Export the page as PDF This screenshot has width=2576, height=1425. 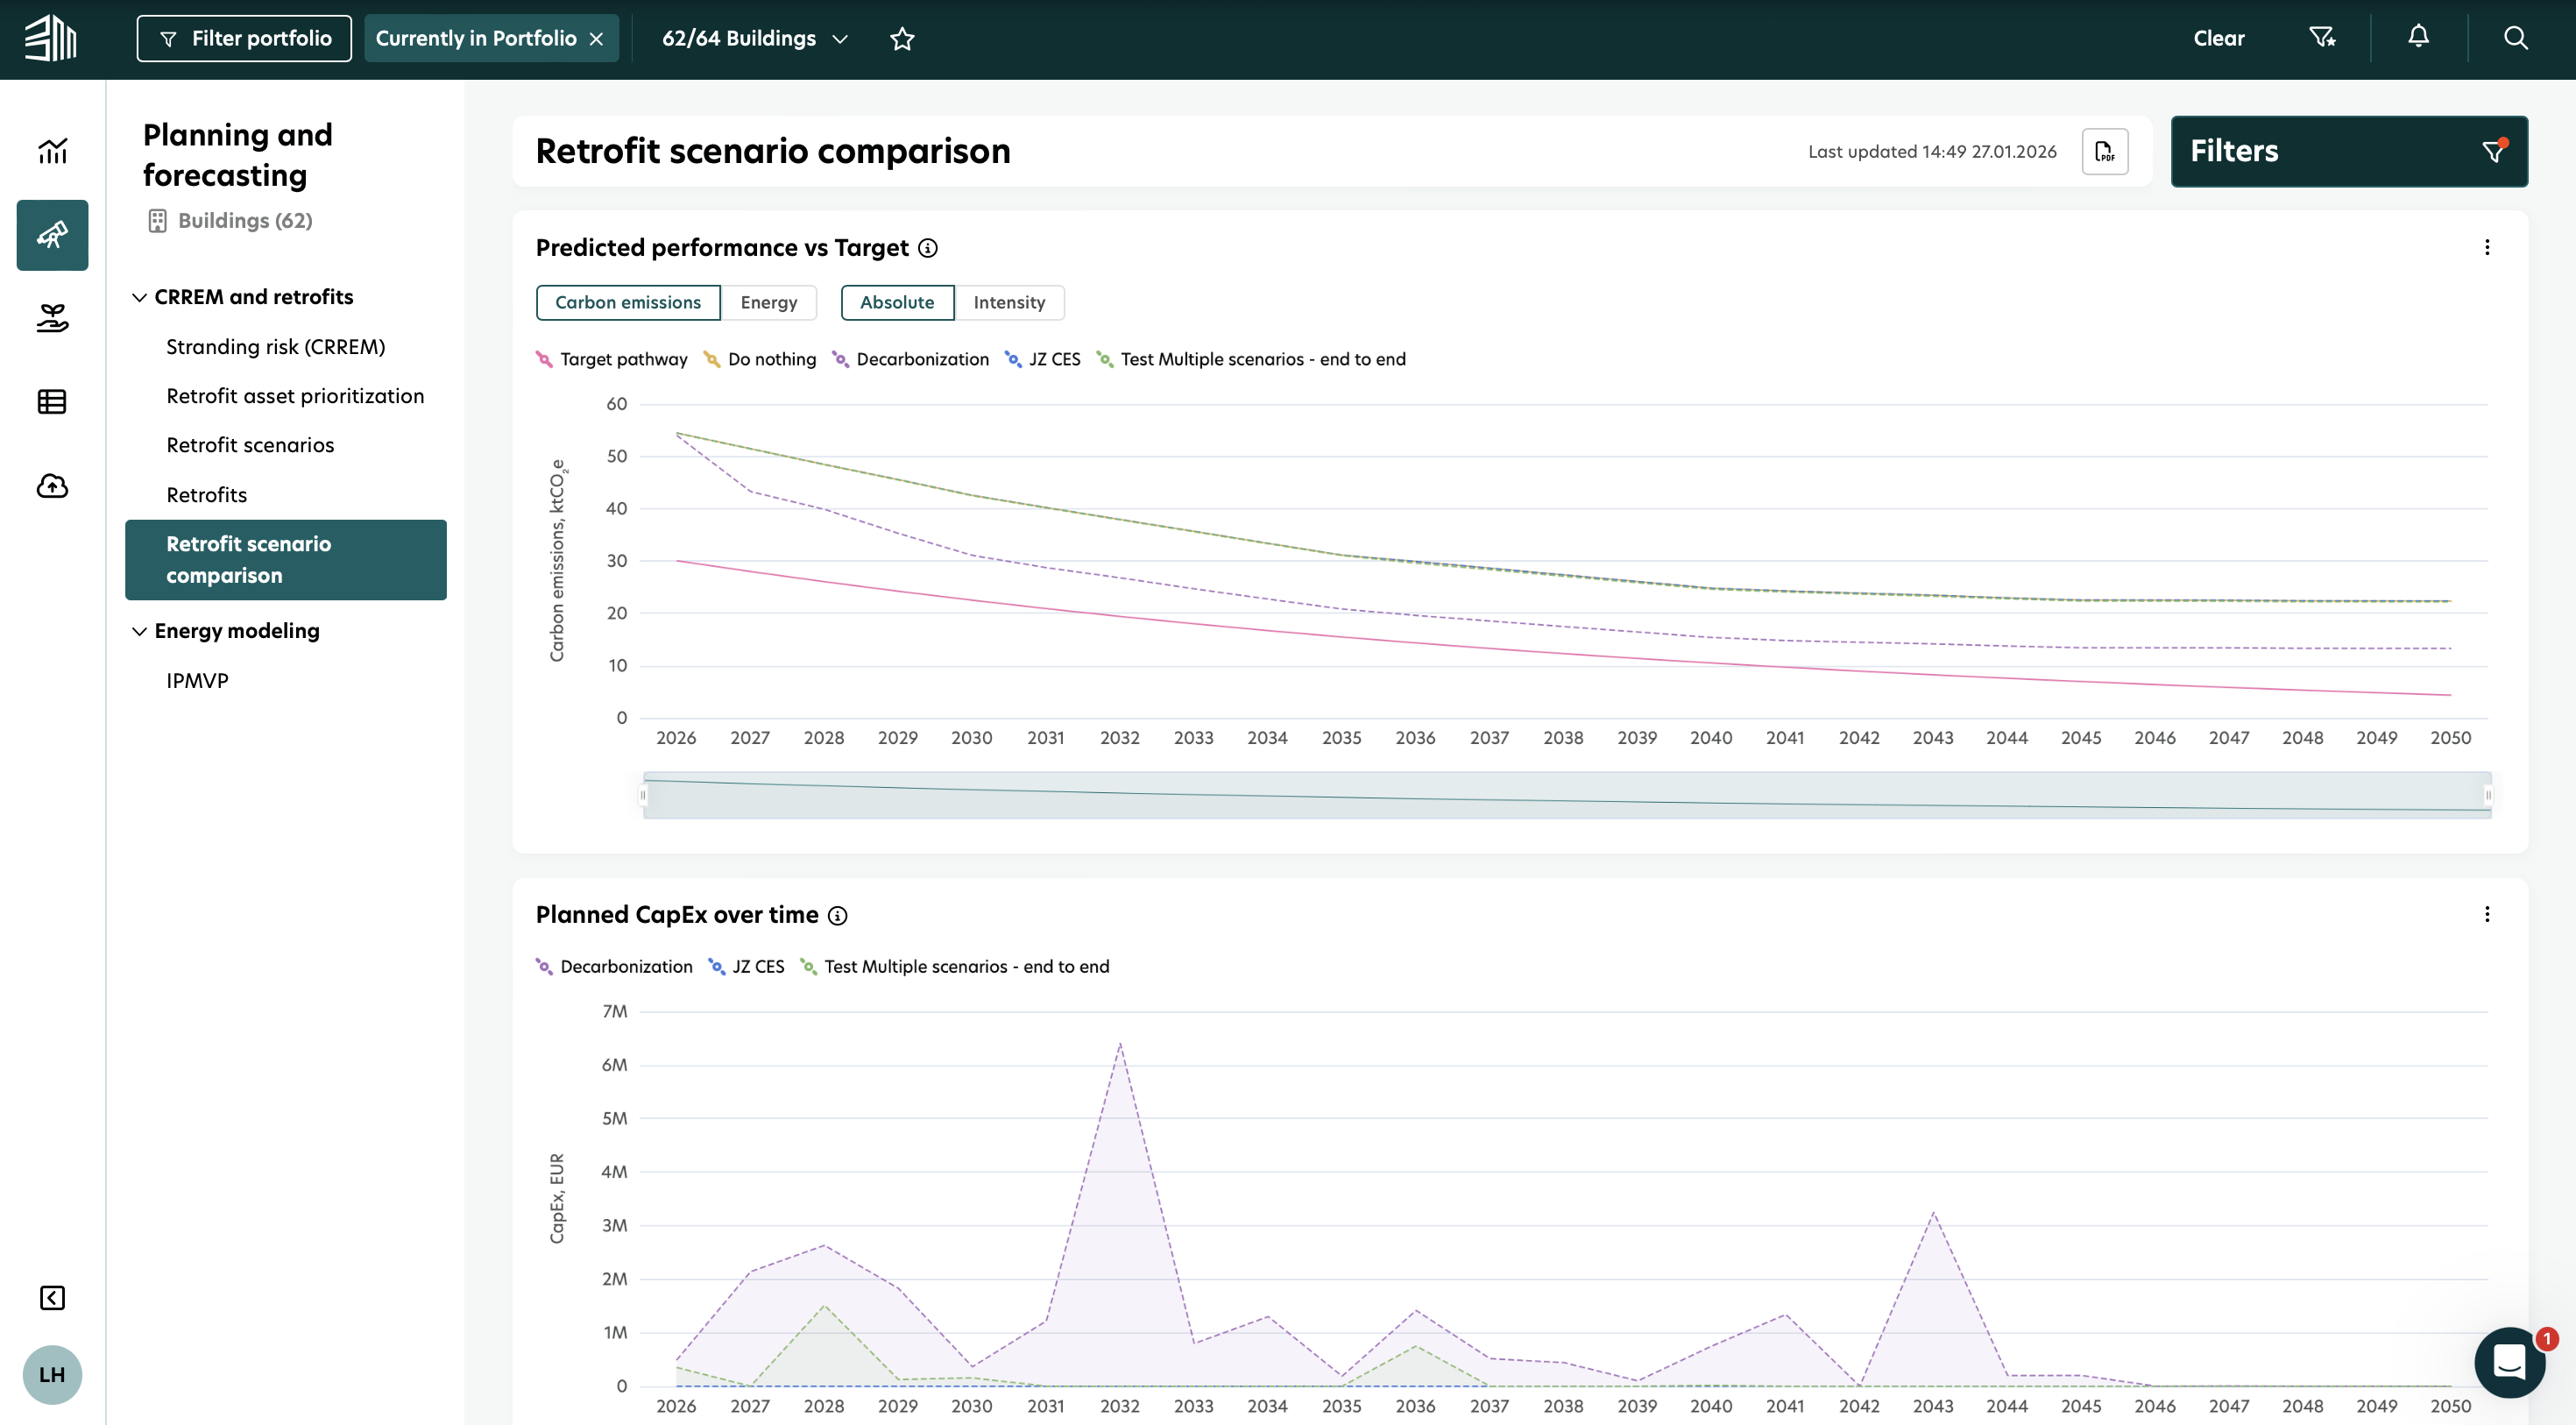(2104, 152)
